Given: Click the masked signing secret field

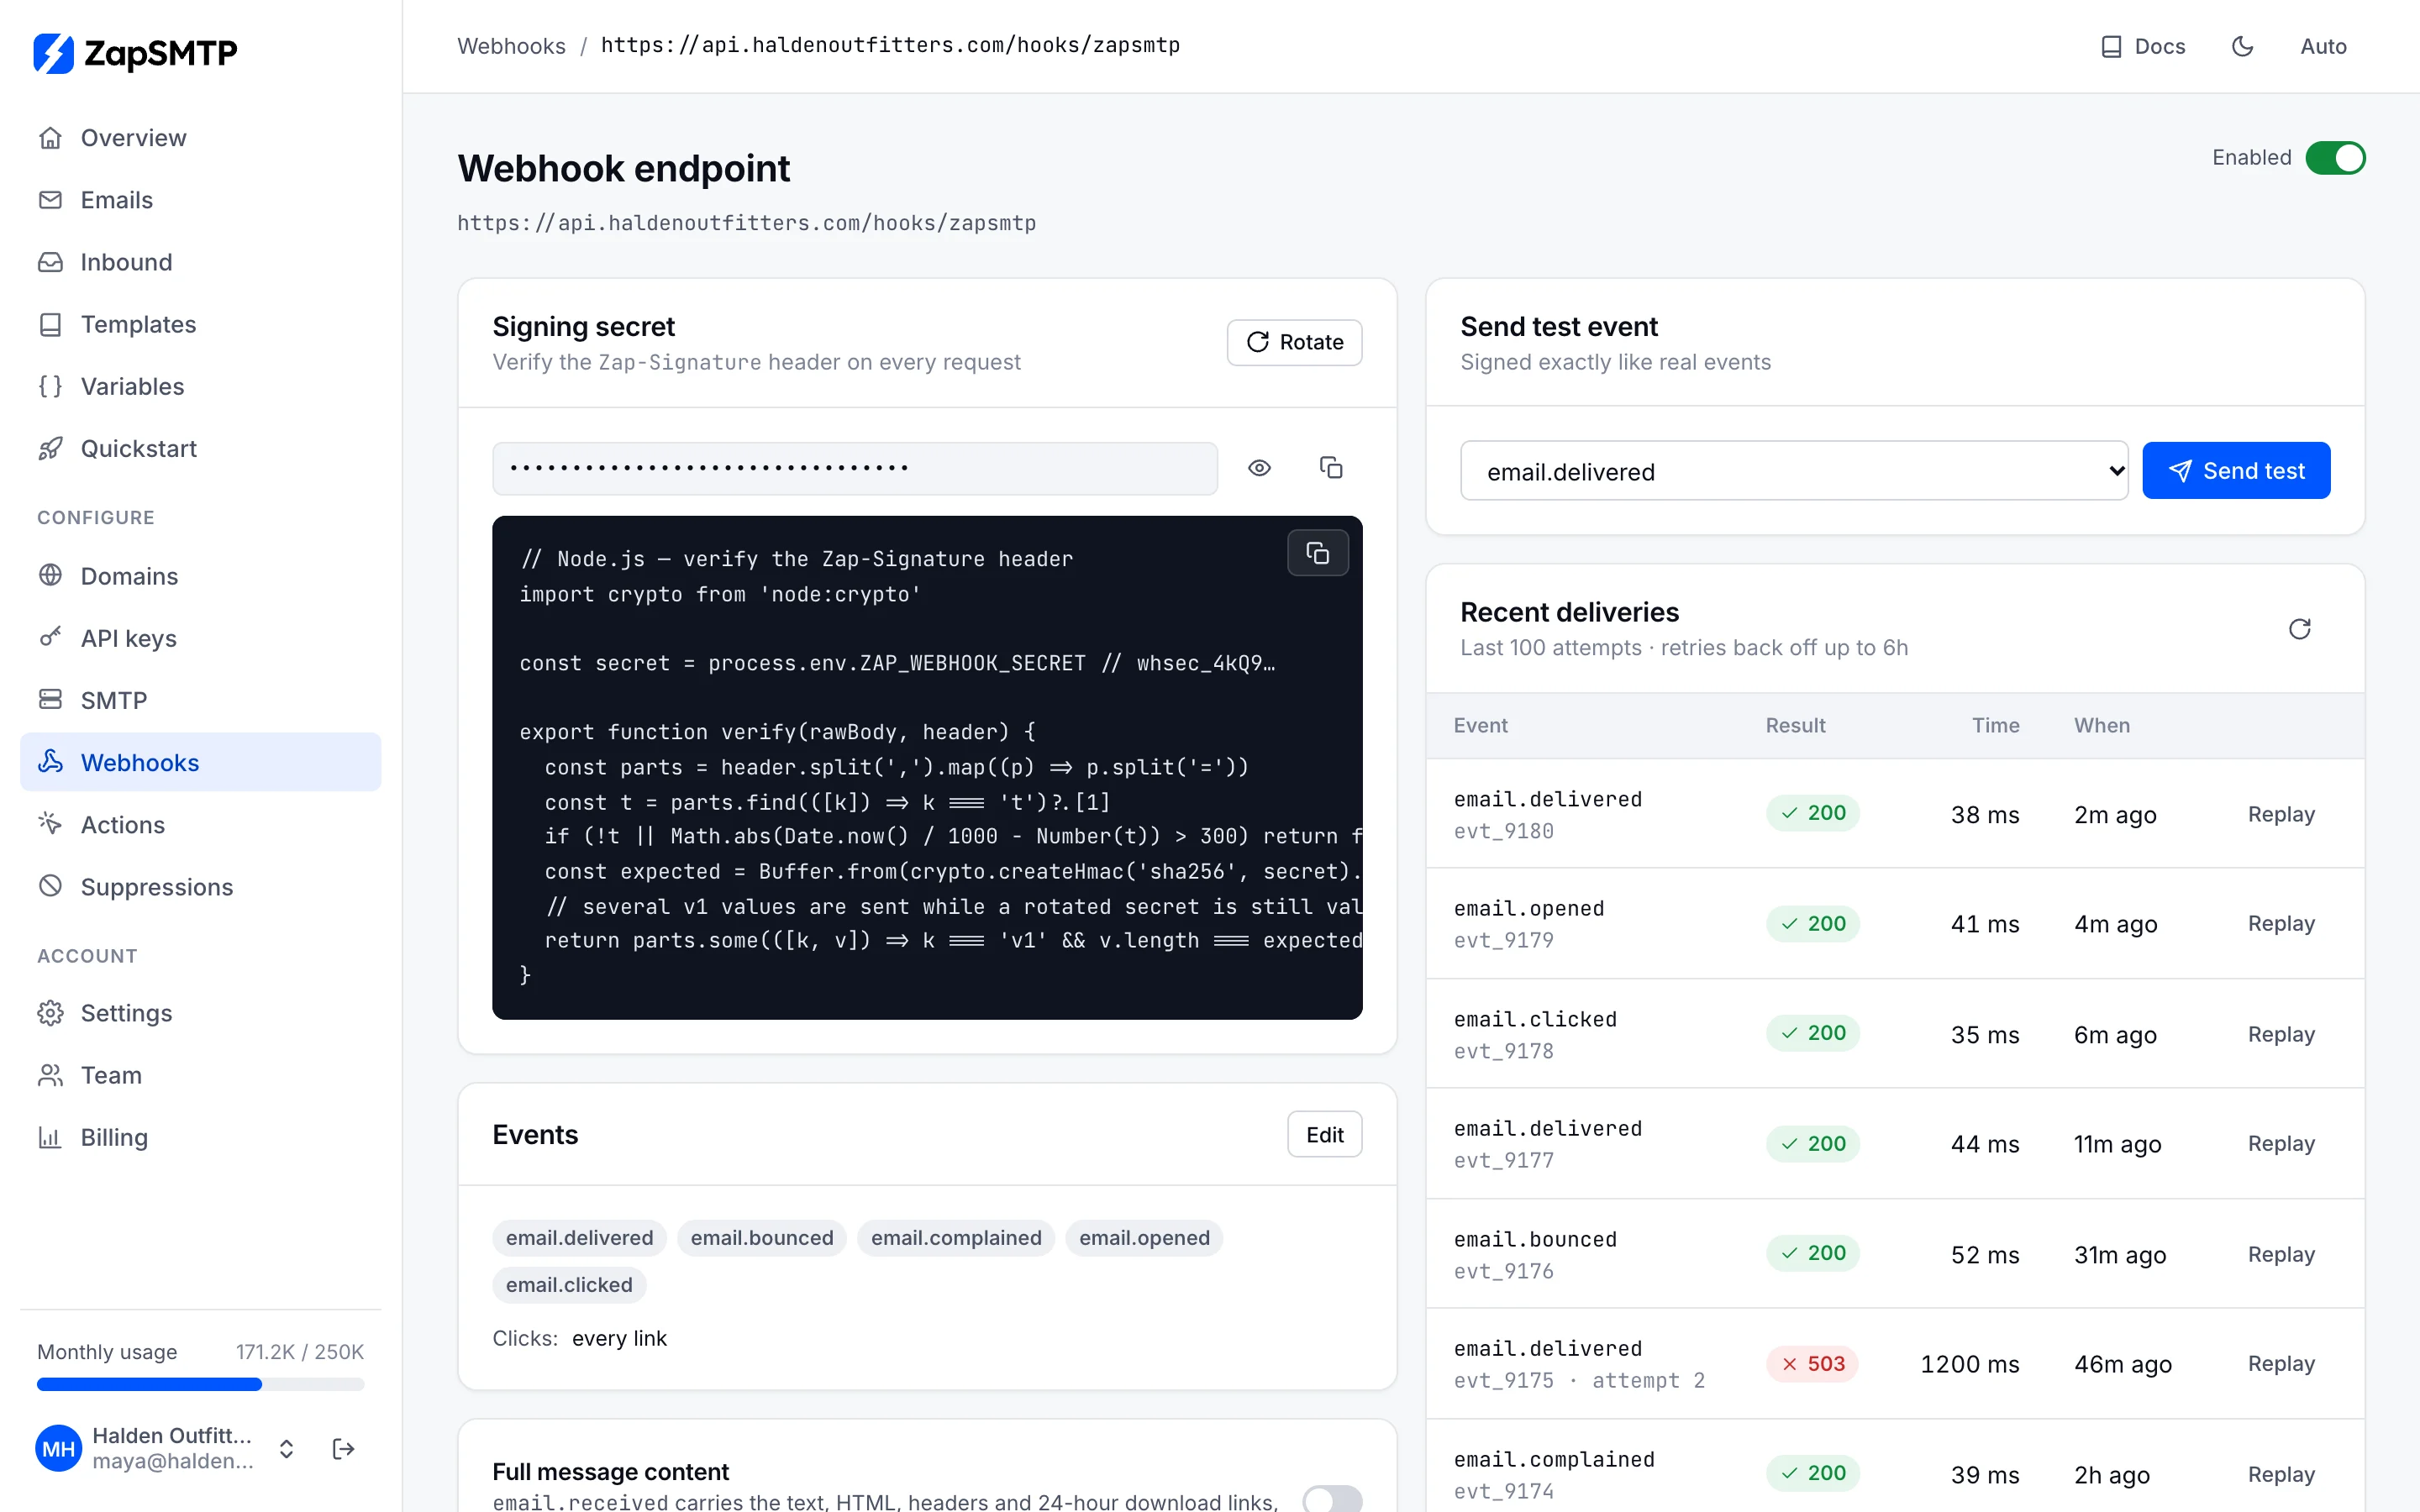Looking at the screenshot, I should coord(854,468).
